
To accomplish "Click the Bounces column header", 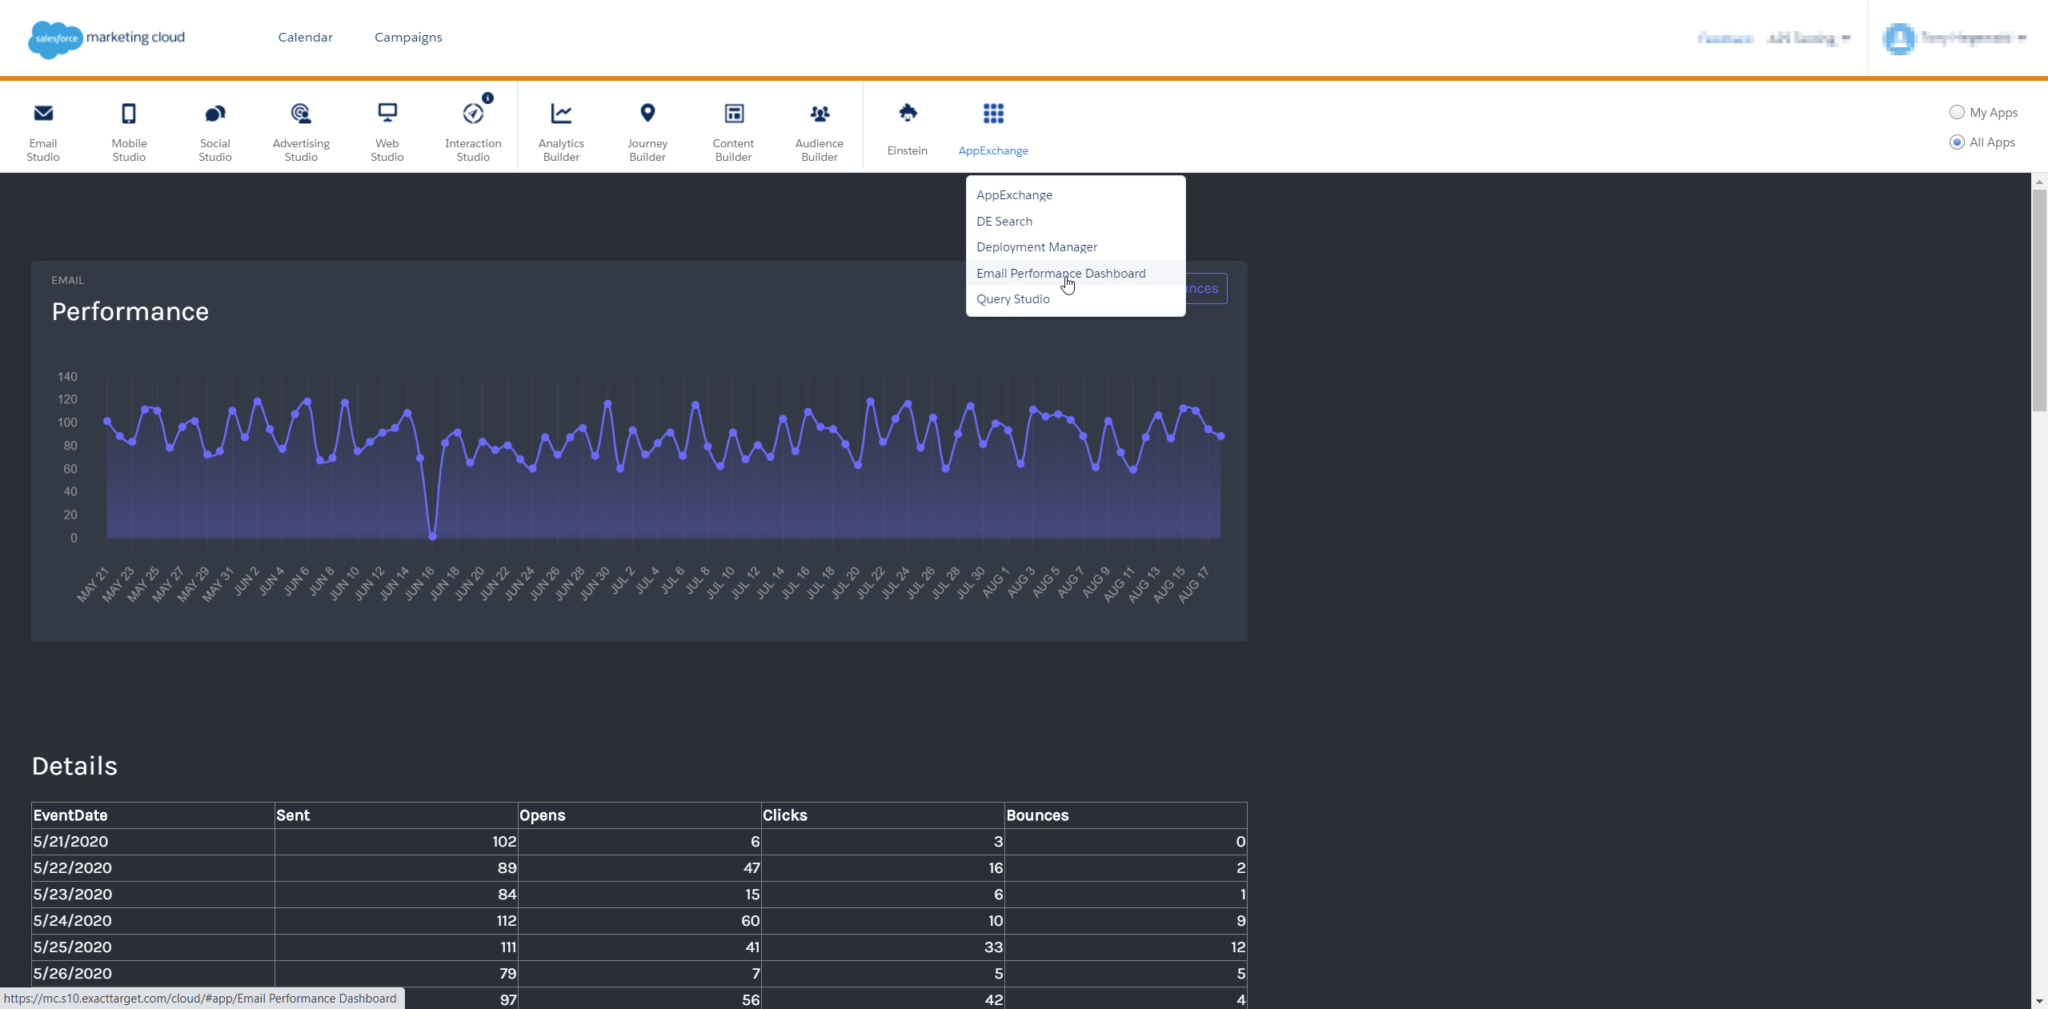I will click(1126, 815).
